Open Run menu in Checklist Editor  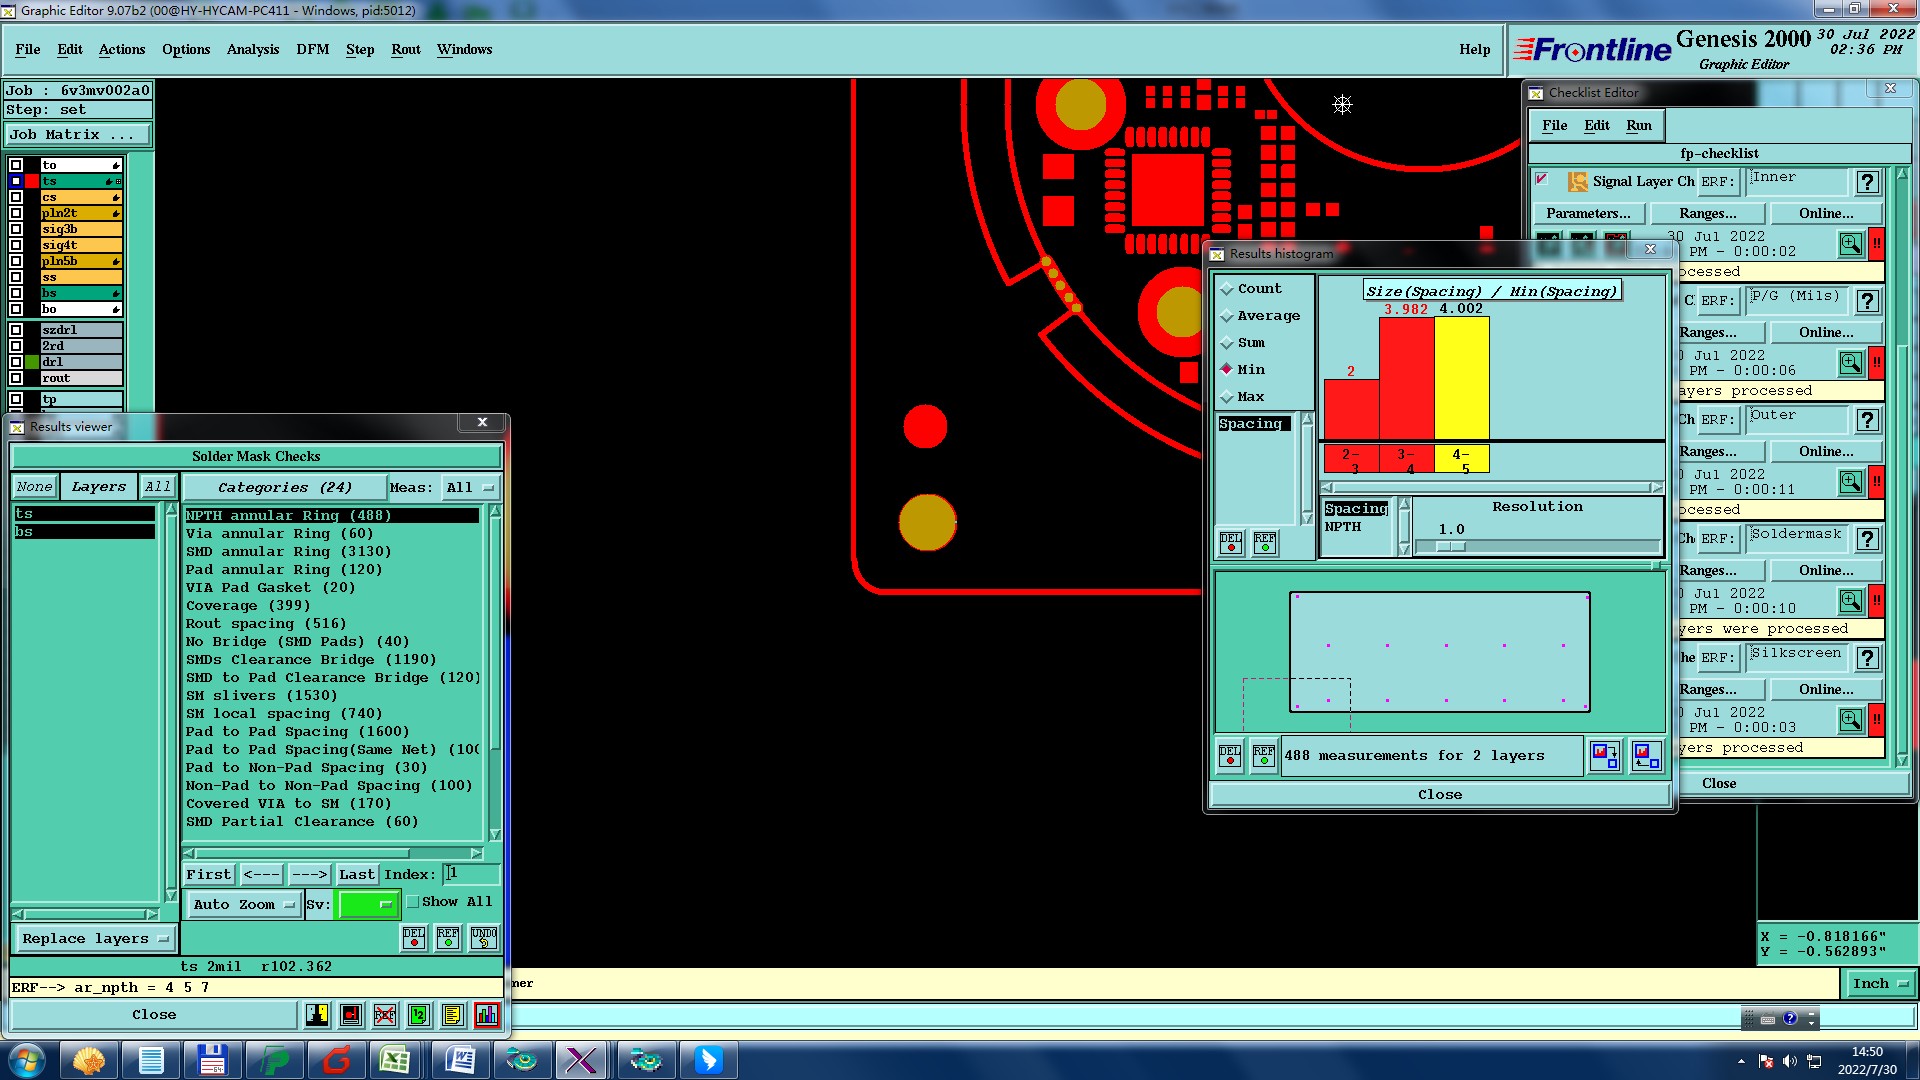pyautogui.click(x=1638, y=125)
